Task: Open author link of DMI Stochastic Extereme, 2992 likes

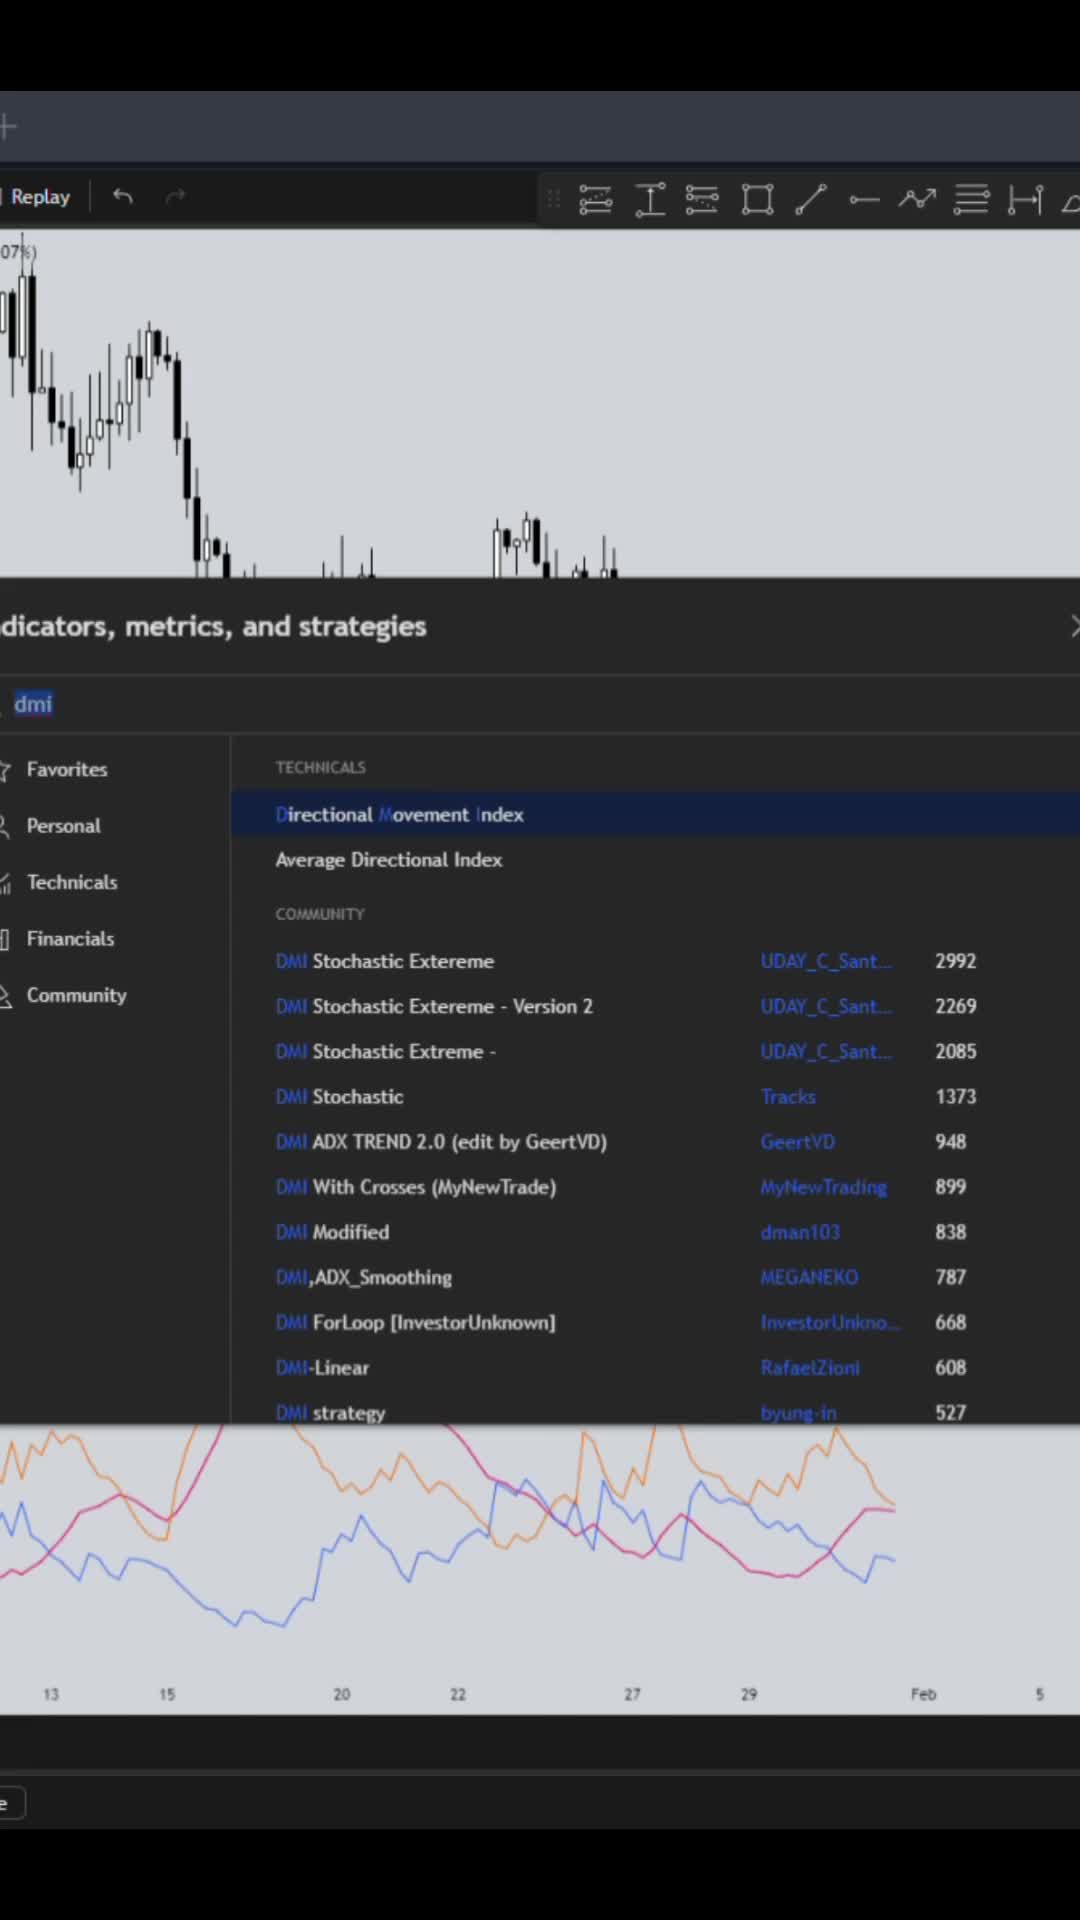Action: point(825,961)
